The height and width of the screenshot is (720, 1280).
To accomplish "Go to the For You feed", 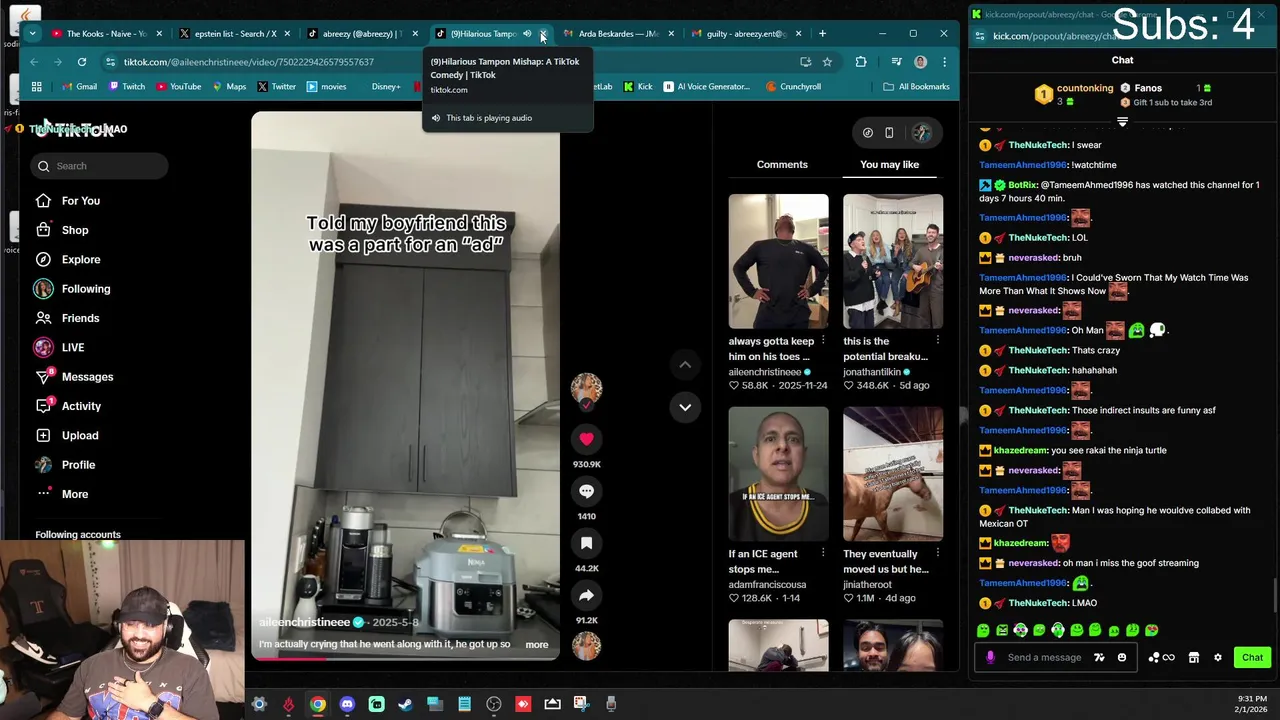I will coord(68,201).
